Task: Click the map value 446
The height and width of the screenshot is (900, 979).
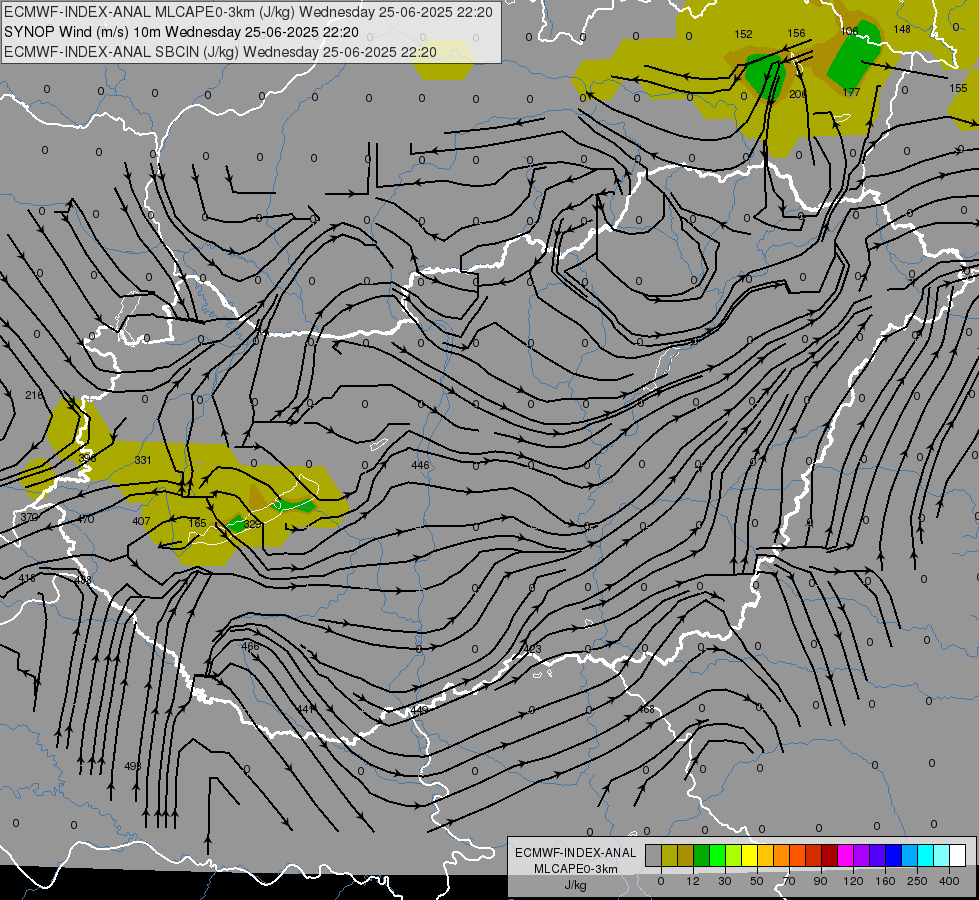Action: [420, 465]
